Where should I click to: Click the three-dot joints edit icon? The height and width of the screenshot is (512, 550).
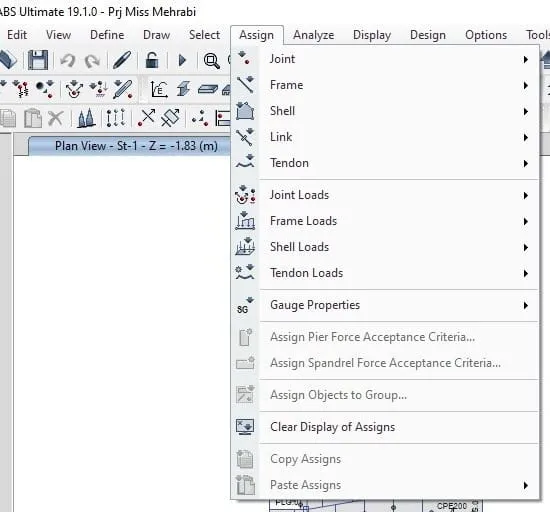pos(200,118)
